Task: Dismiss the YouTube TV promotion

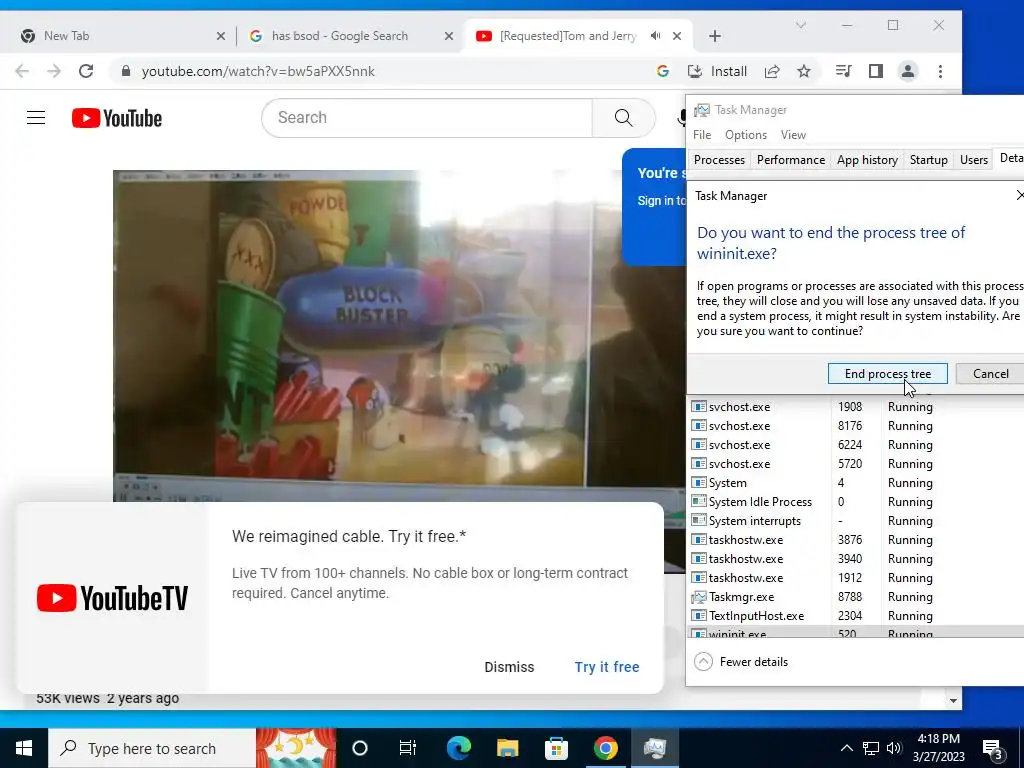Action: coord(509,667)
